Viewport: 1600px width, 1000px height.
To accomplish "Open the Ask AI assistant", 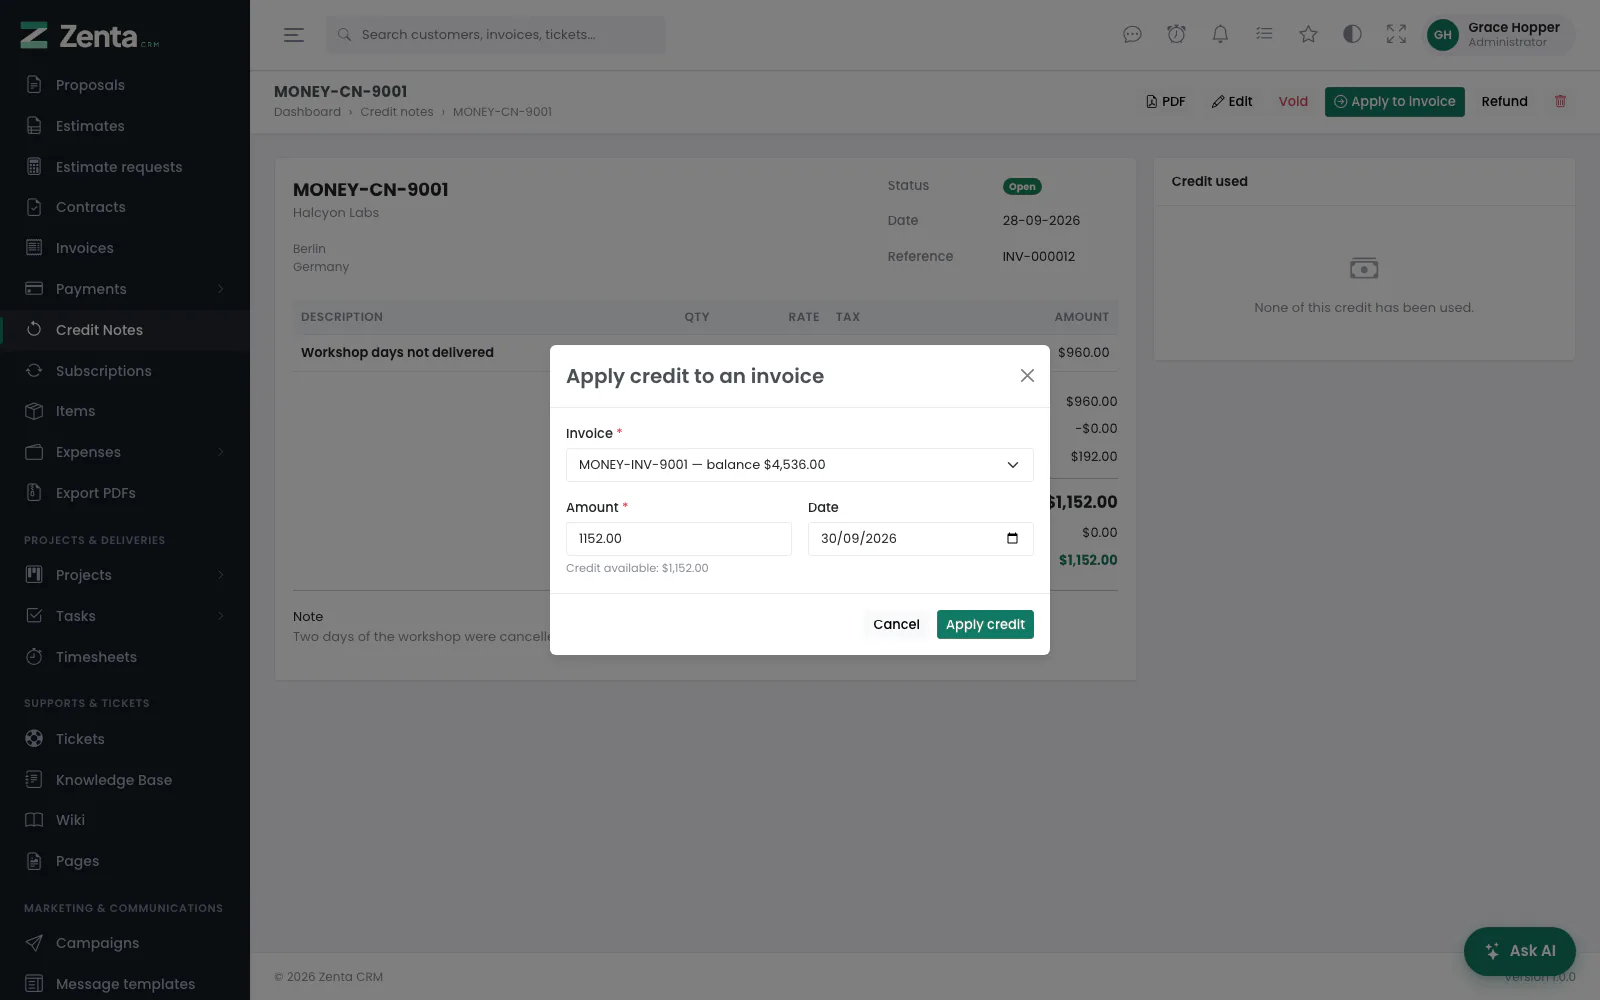I will coord(1519,951).
